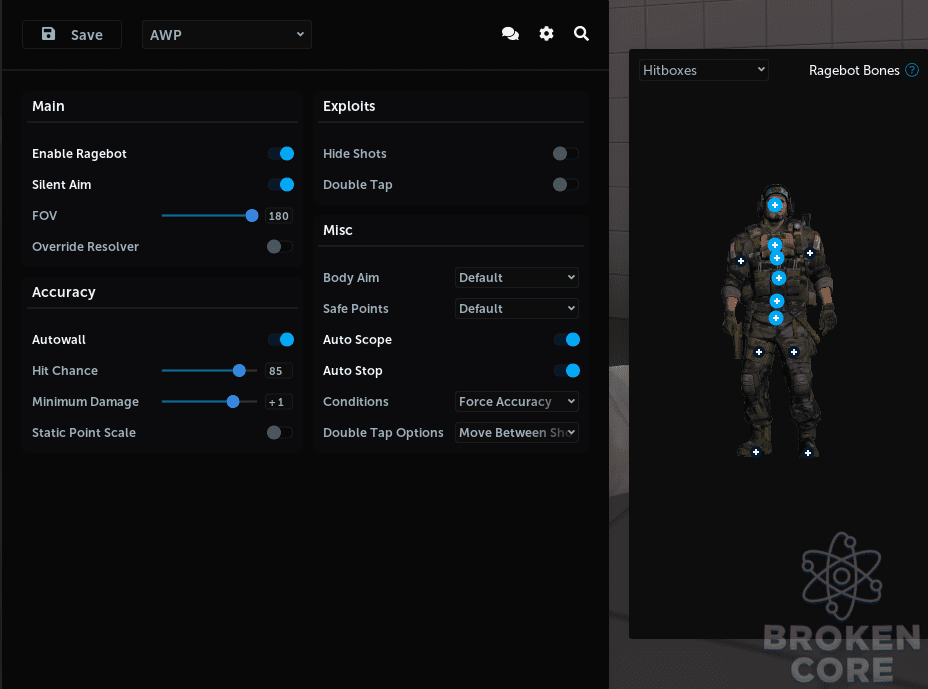Viewport: 928px width, 689px height.
Task: Click the magnifying glass search icon
Action: (x=581, y=34)
